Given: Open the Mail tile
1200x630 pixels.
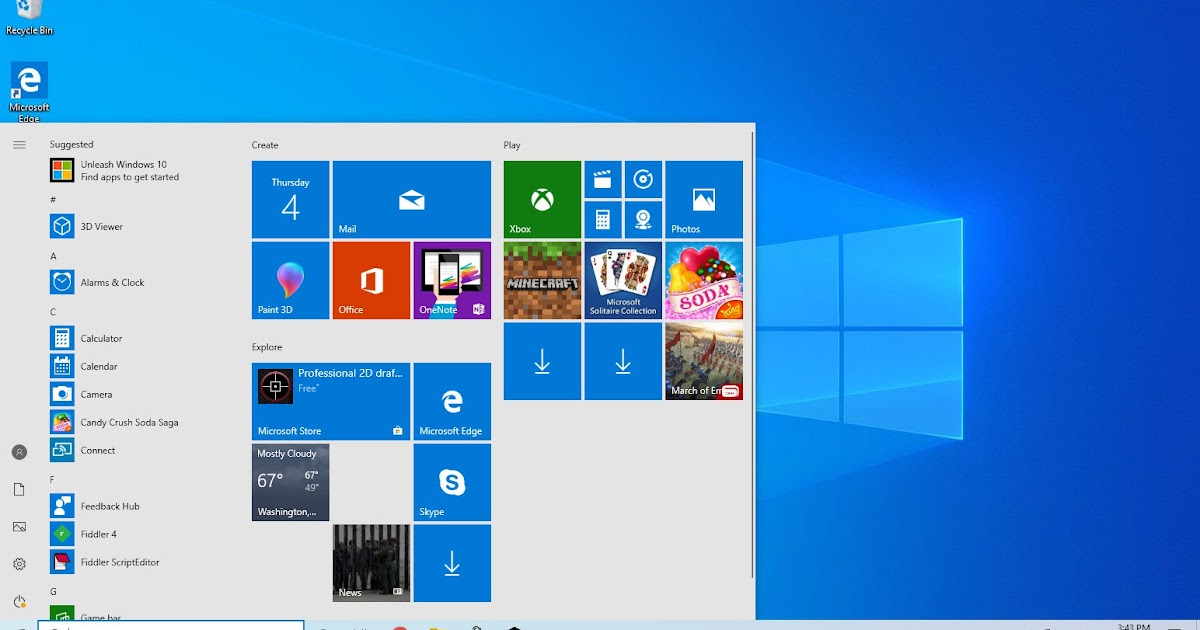Looking at the screenshot, I should [412, 199].
